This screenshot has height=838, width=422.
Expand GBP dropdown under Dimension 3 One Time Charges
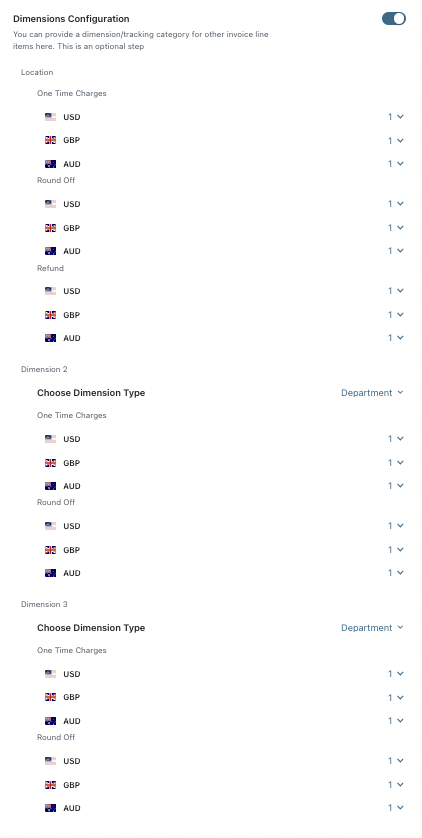click(396, 697)
